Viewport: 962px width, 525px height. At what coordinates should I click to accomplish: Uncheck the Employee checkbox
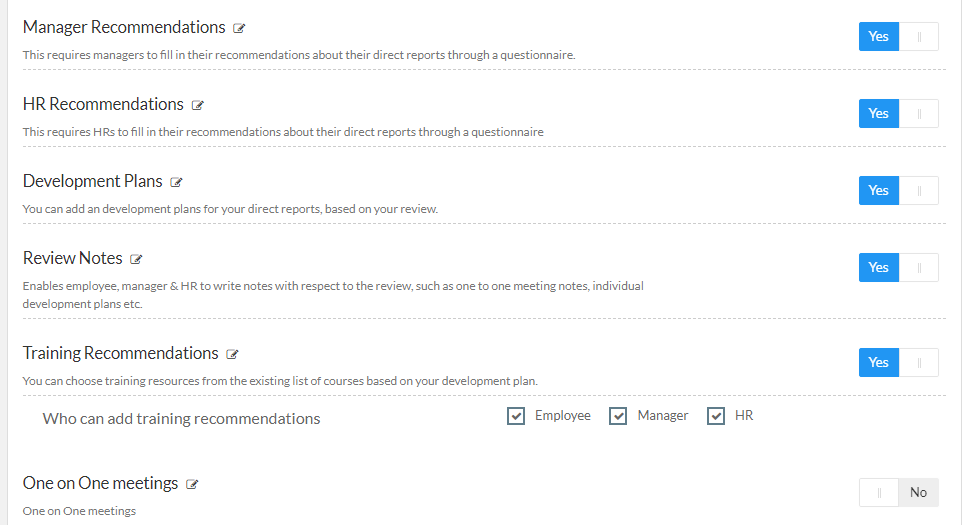pyautogui.click(x=516, y=416)
